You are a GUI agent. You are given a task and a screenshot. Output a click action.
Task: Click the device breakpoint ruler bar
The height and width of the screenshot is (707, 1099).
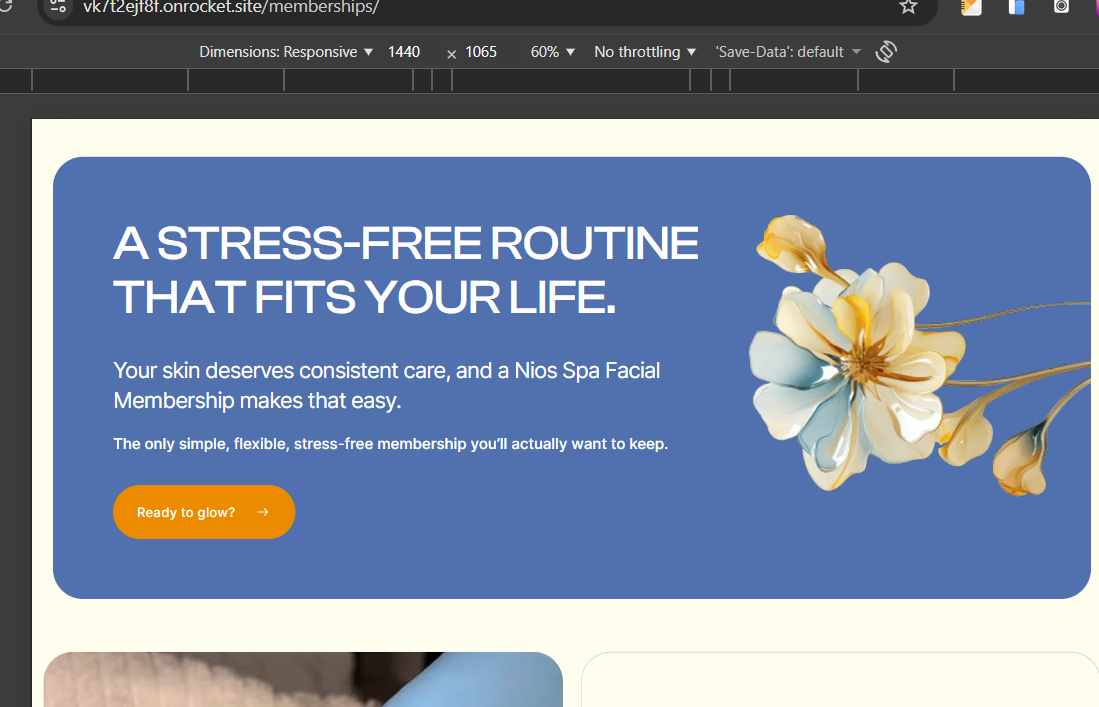550,81
